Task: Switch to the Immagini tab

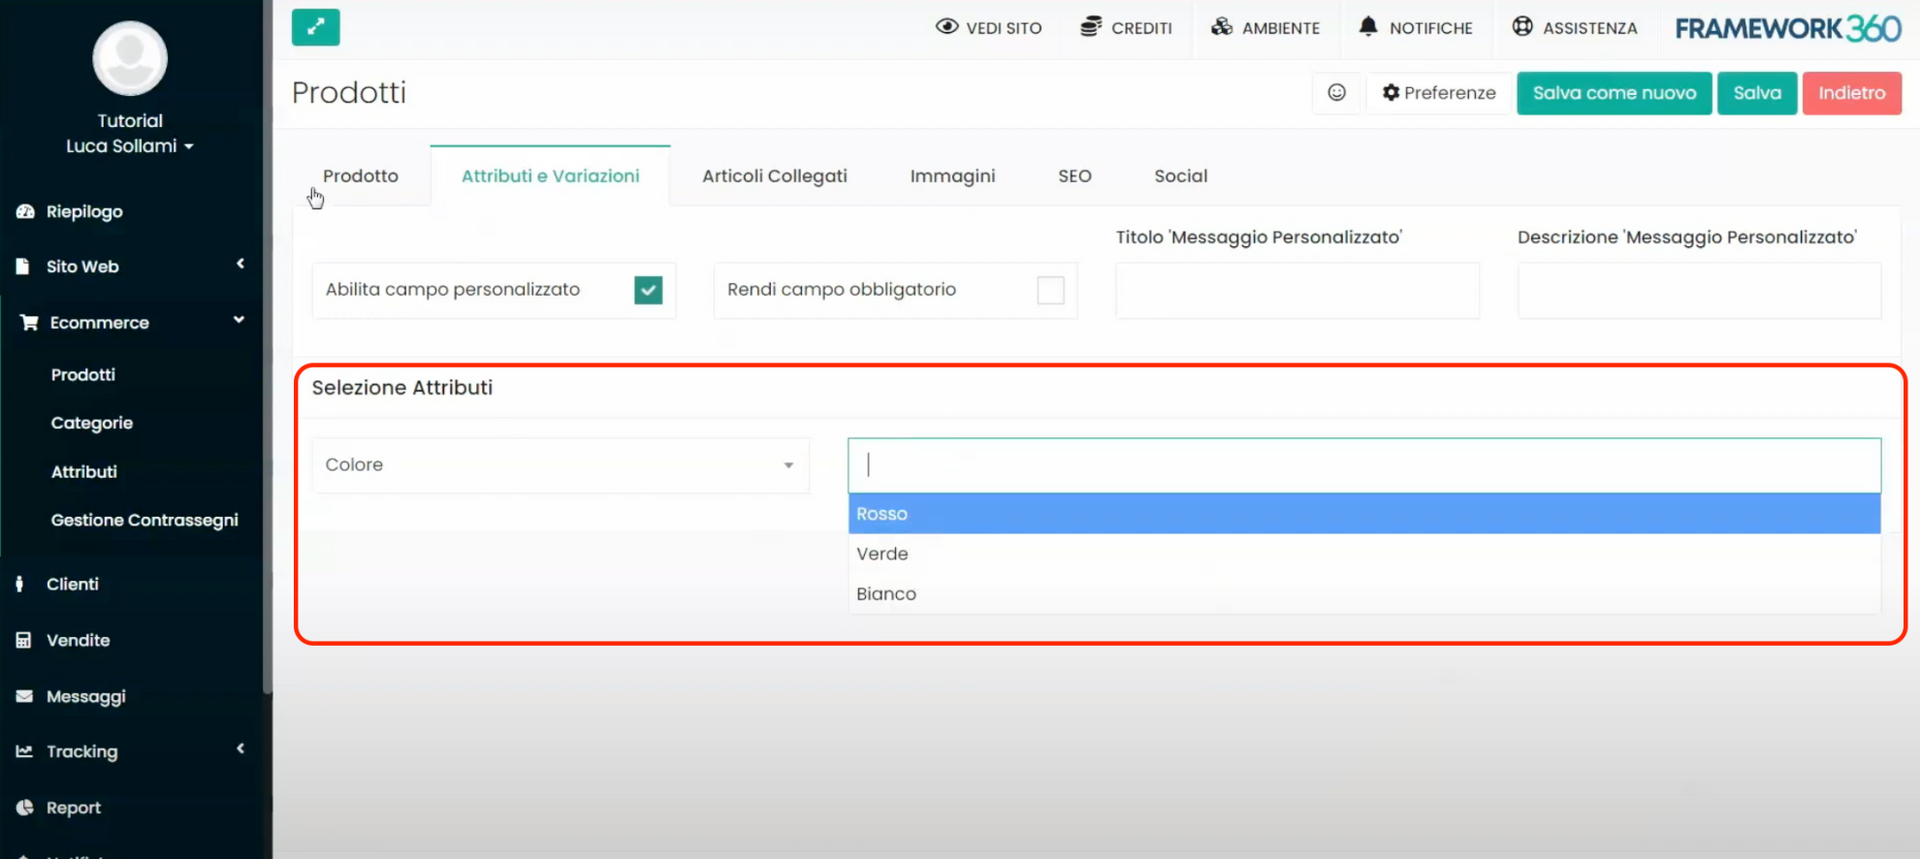Action: click(x=952, y=176)
